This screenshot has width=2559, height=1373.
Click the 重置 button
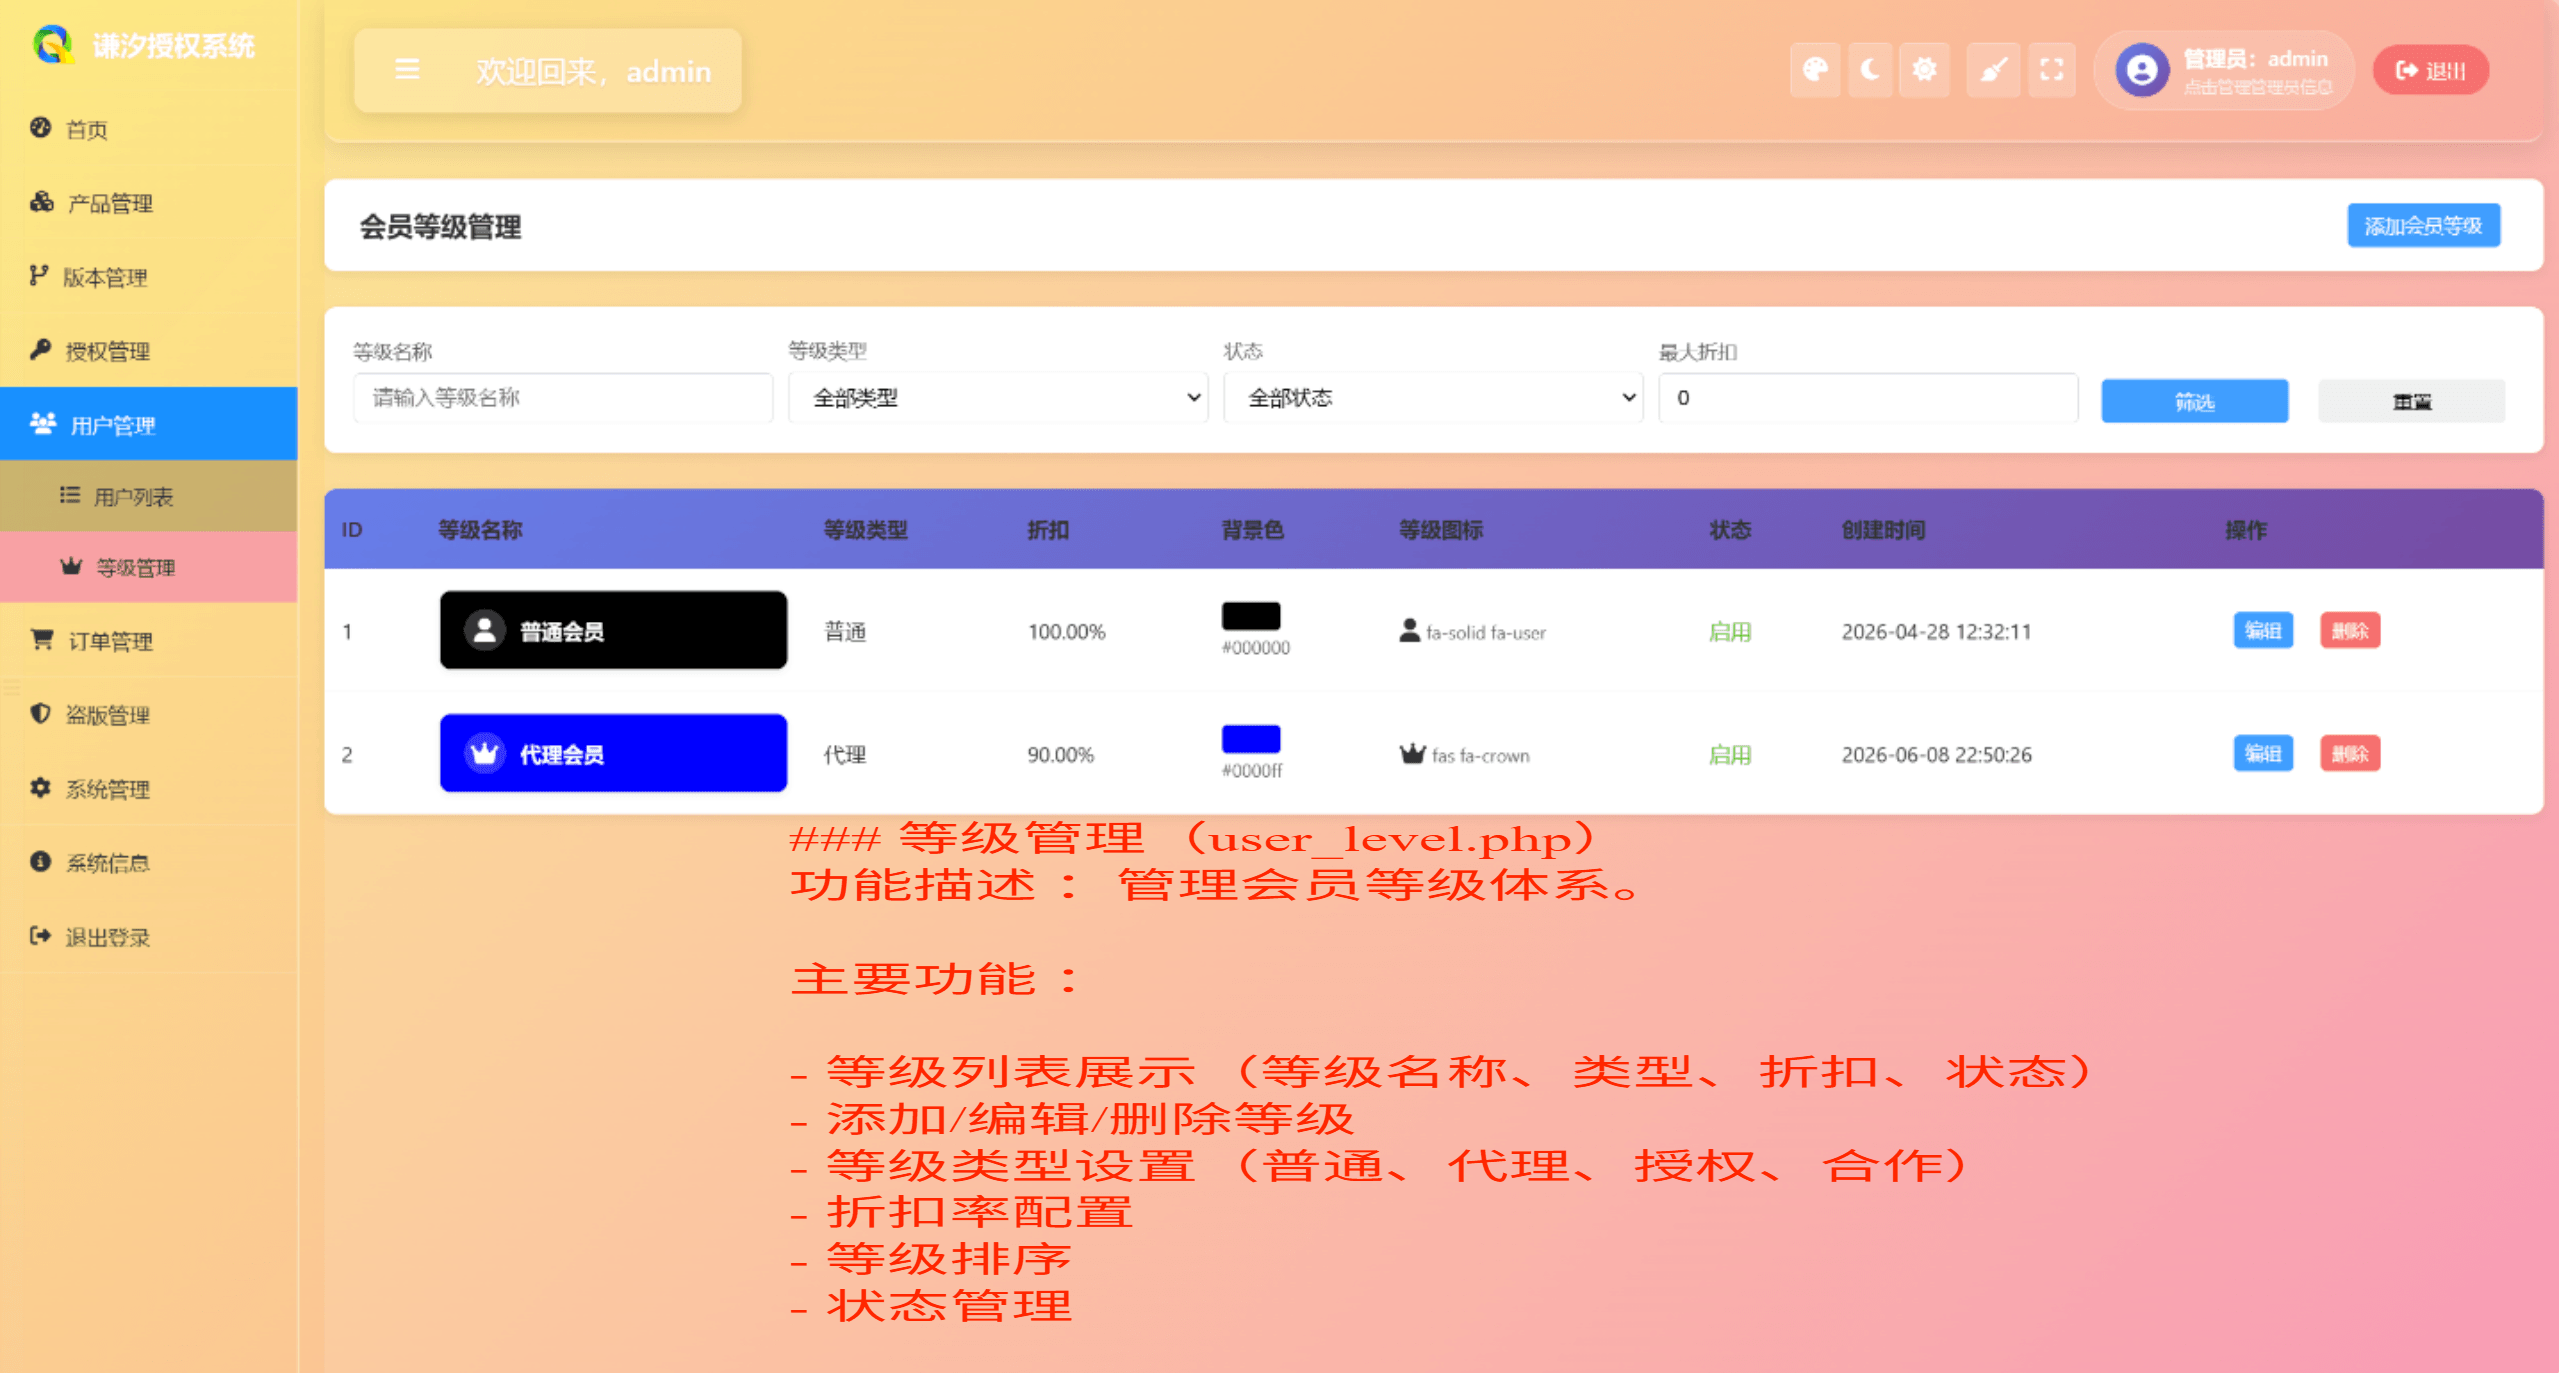pos(2411,401)
